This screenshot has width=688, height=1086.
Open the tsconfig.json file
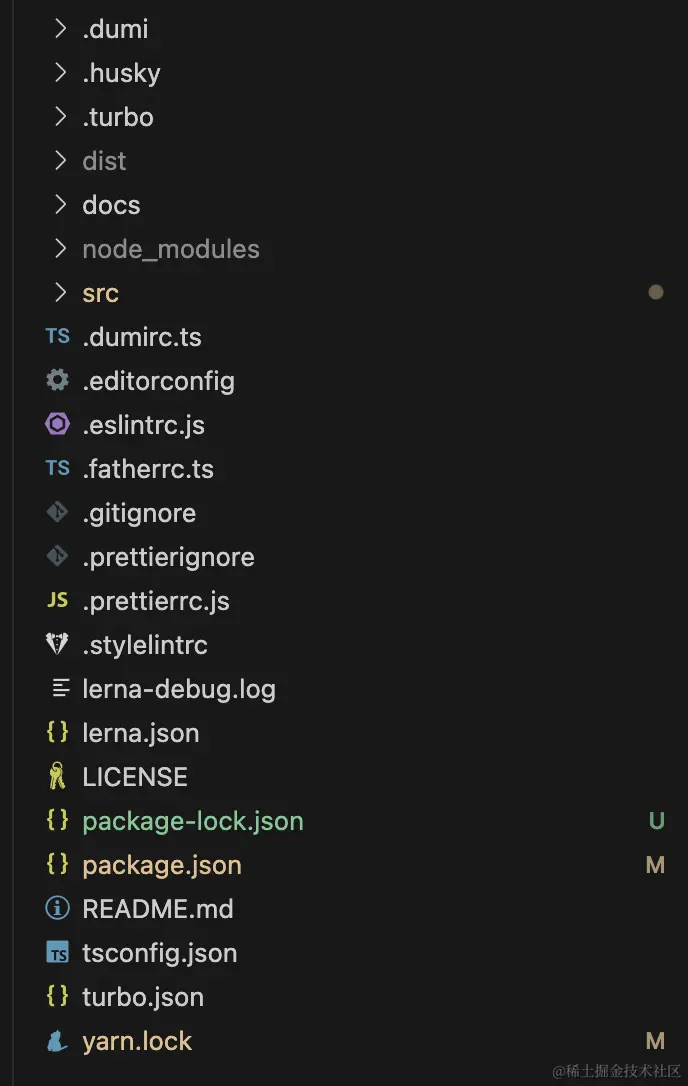coord(160,953)
